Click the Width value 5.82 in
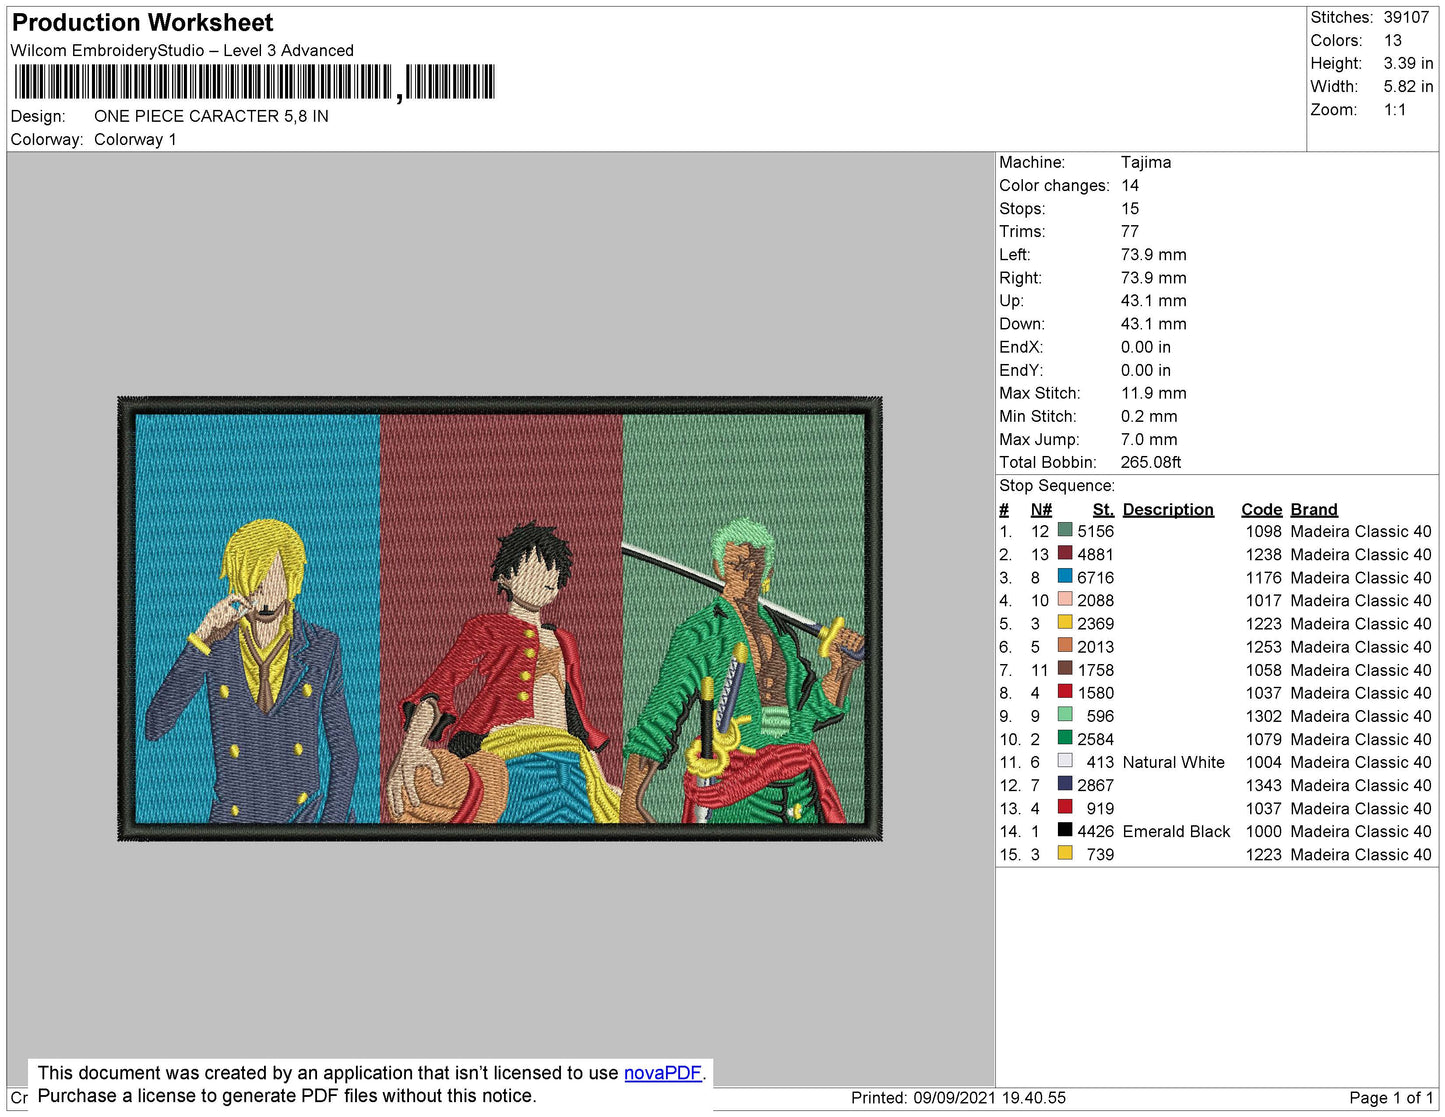This screenshot has width=1445, height=1117. point(1408,86)
